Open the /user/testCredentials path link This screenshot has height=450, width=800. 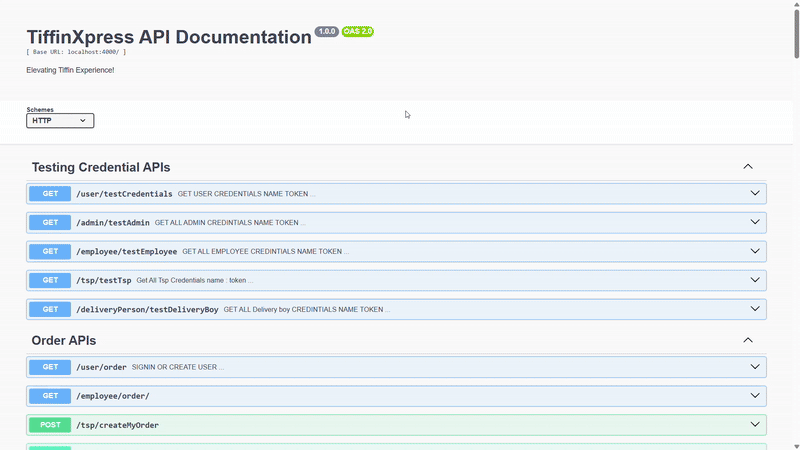pos(124,194)
